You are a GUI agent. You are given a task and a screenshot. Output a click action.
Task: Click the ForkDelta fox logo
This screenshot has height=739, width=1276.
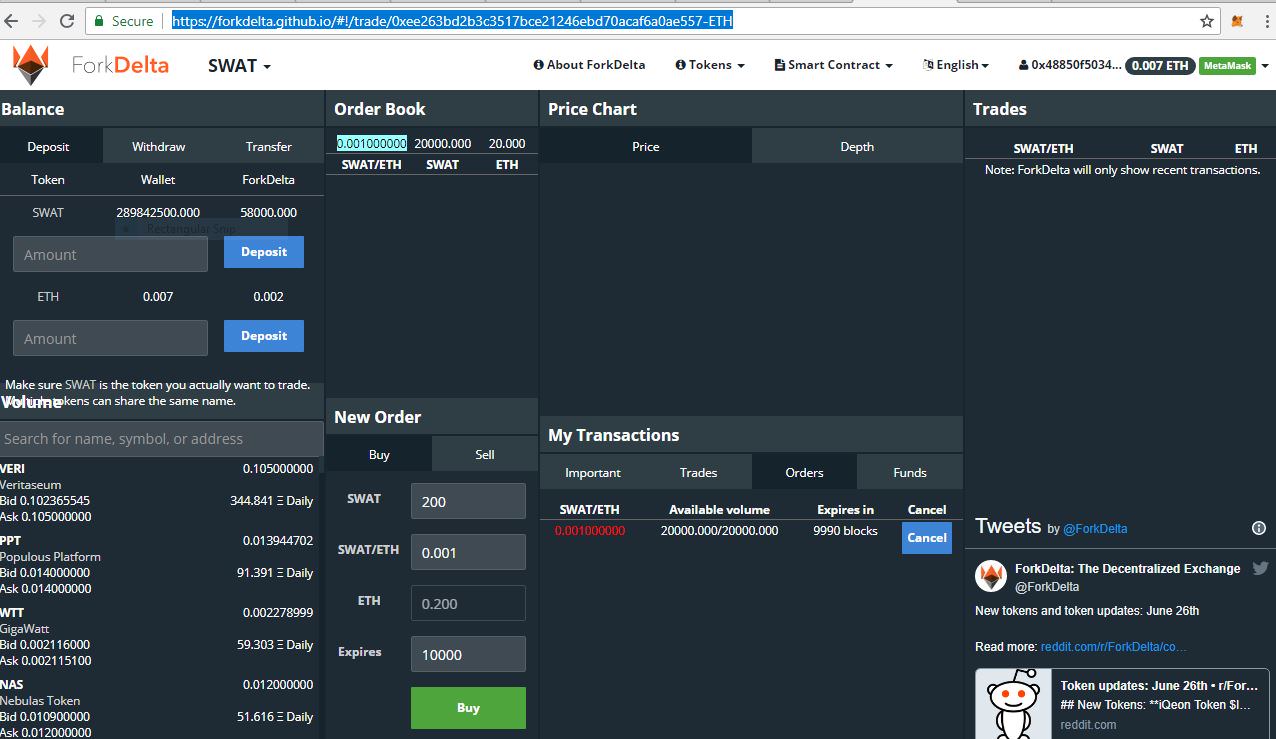pos(31,65)
